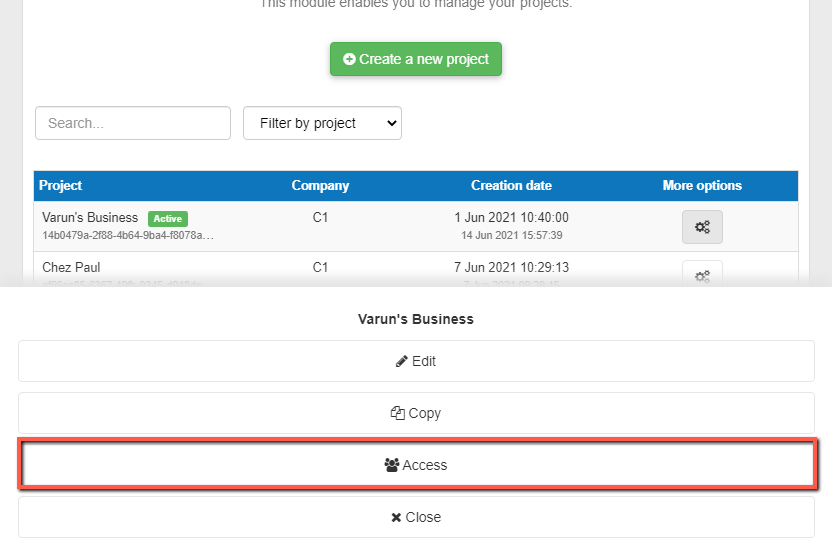Click the More options column header

click(702, 186)
